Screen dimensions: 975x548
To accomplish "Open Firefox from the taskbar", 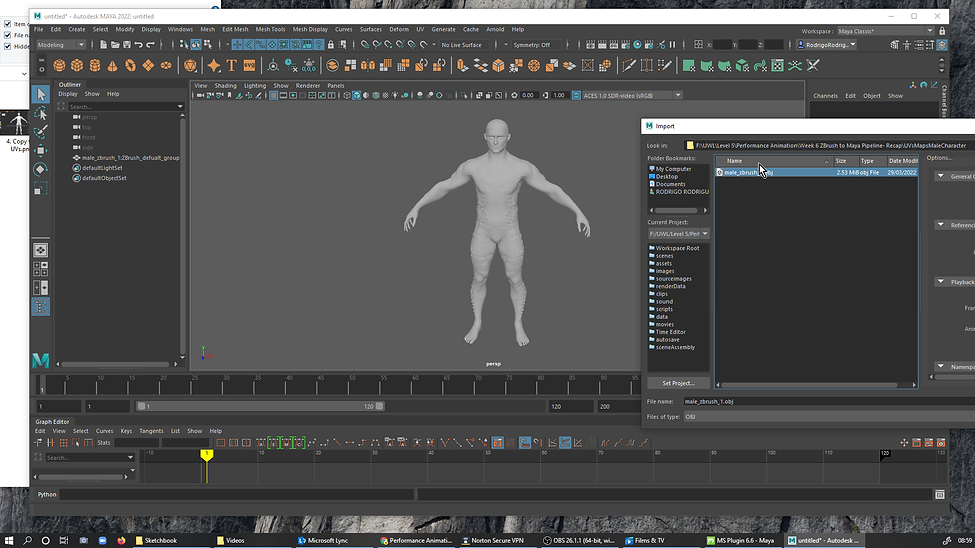I will point(121,541).
